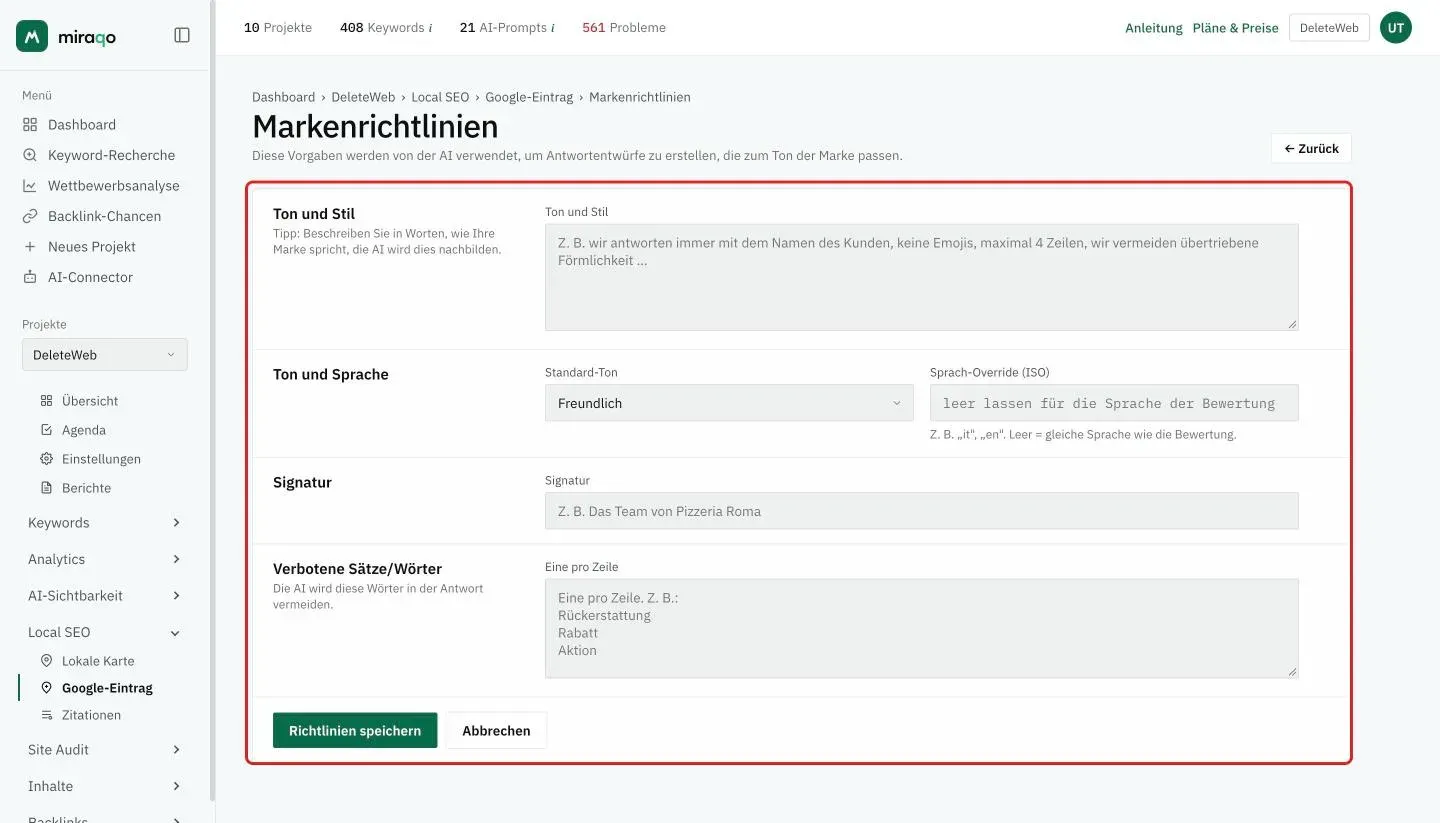Screen dimensions: 1440x823
Task: Open Google-Eintrag in the breadcrumb
Action: pyautogui.click(x=529, y=97)
